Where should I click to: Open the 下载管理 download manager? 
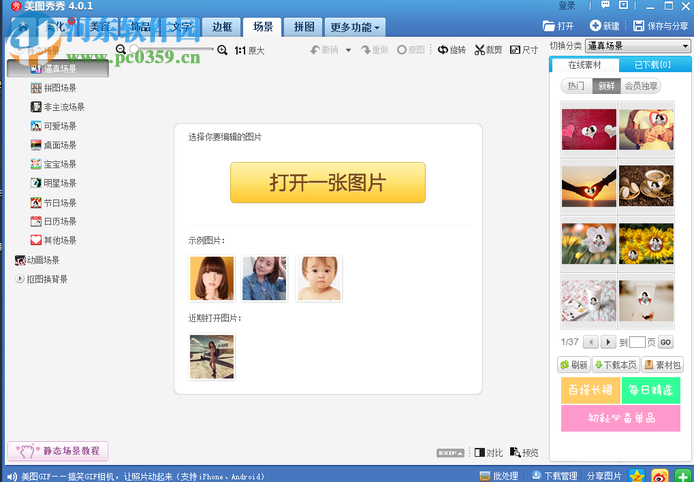click(x=555, y=476)
